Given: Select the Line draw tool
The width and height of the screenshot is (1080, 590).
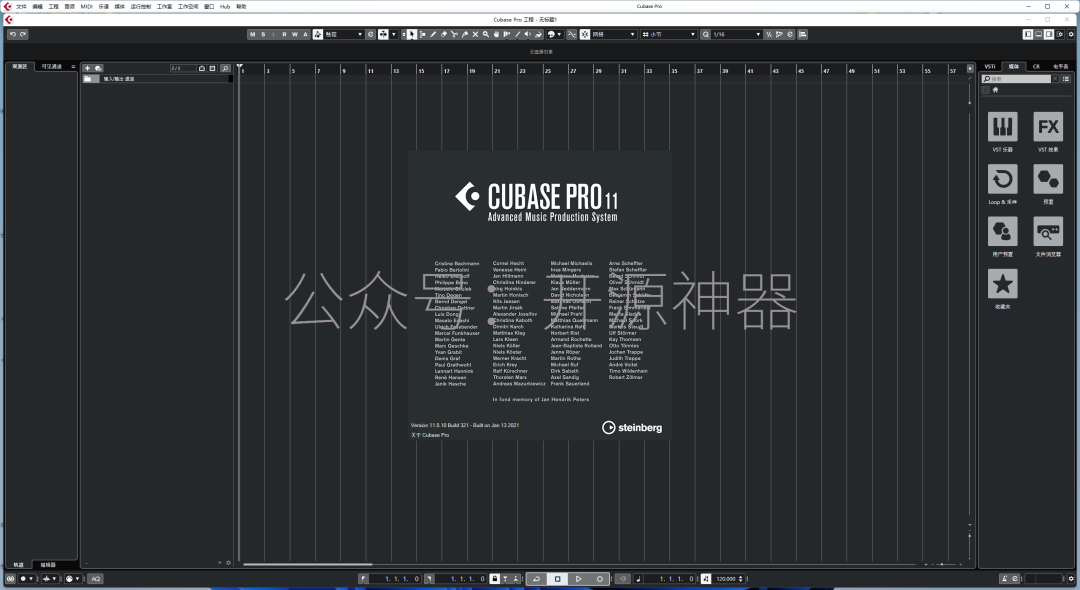Looking at the screenshot, I should click(517, 34).
